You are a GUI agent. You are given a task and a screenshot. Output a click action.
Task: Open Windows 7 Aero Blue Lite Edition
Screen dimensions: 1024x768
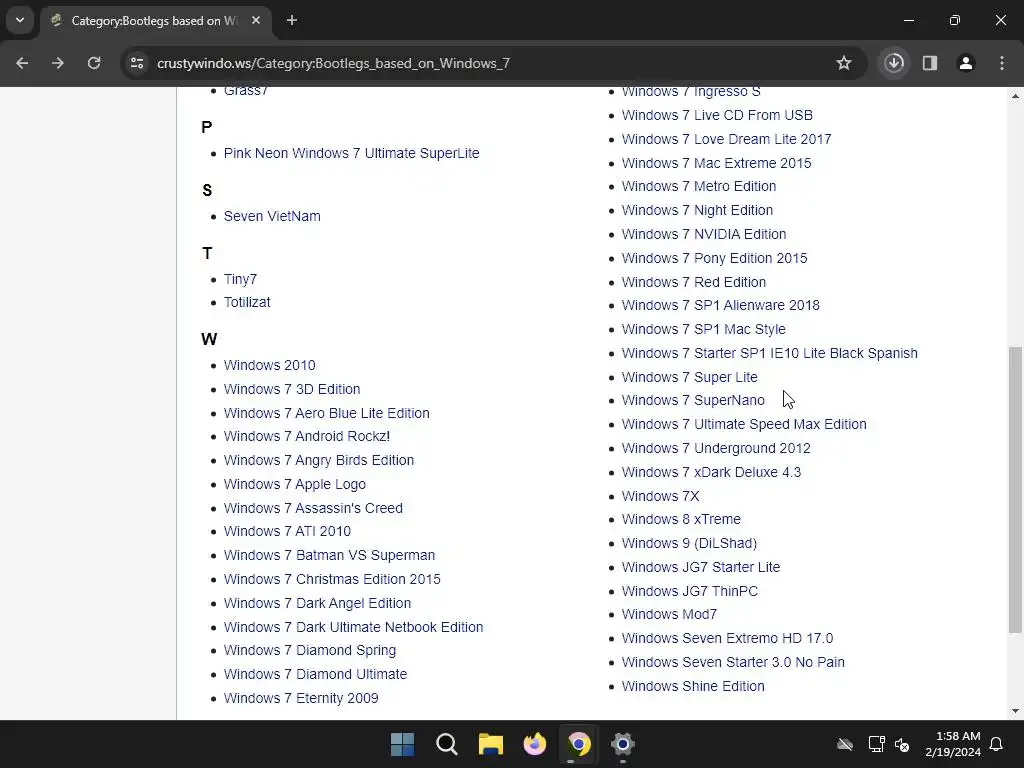(327, 413)
